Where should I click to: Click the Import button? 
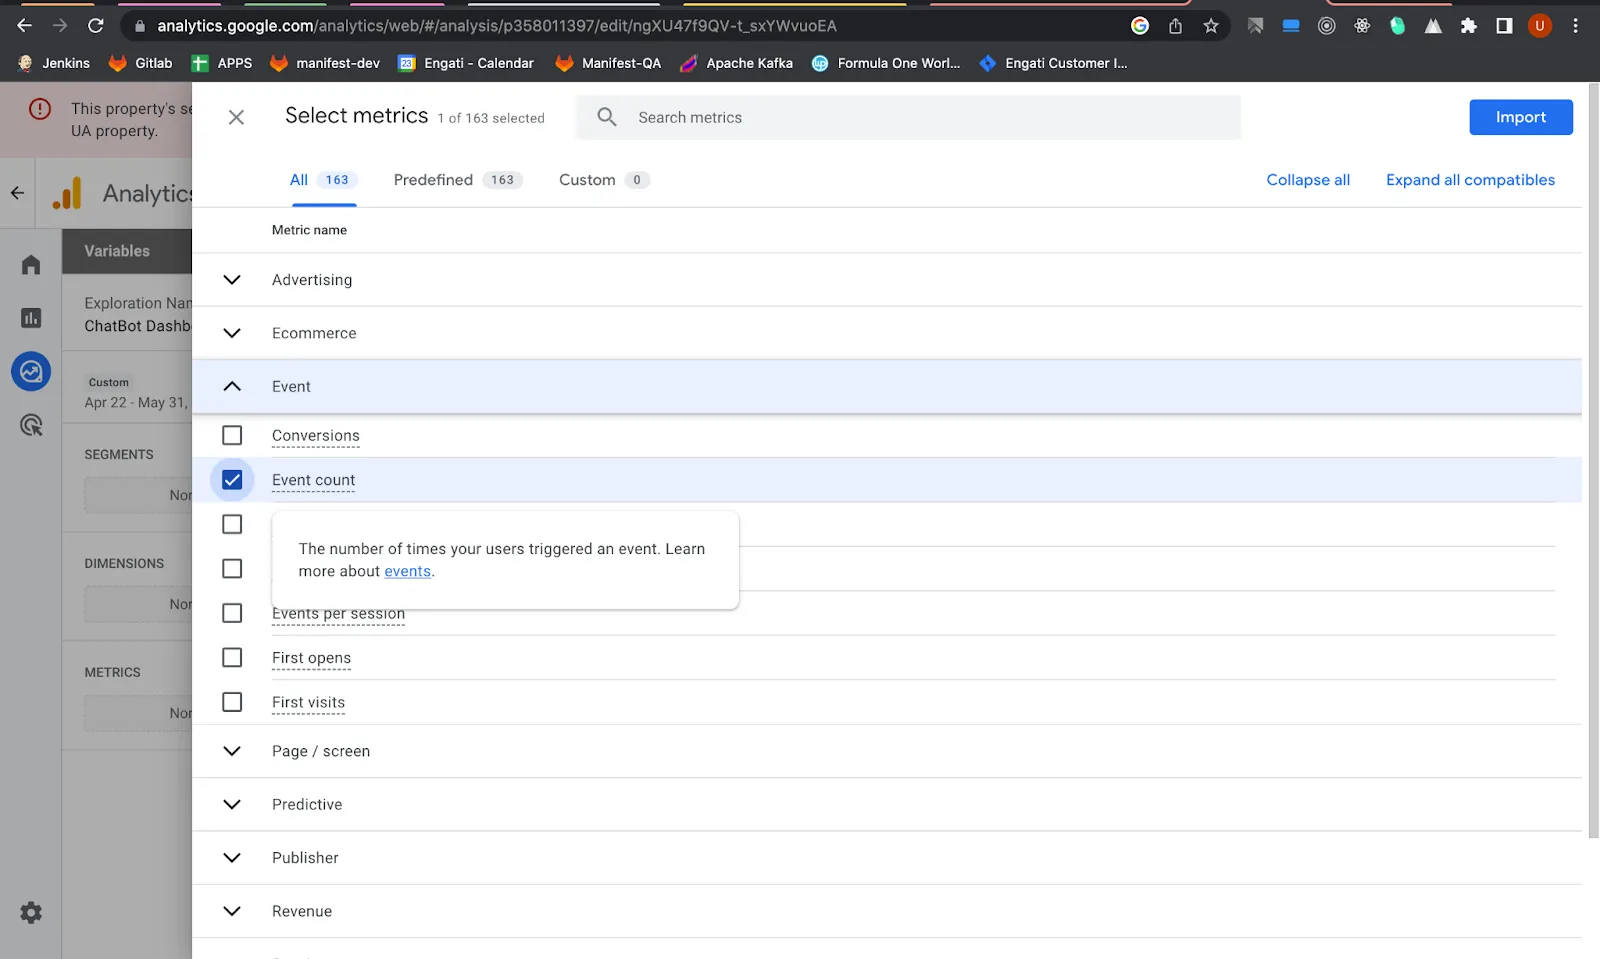[1521, 117]
